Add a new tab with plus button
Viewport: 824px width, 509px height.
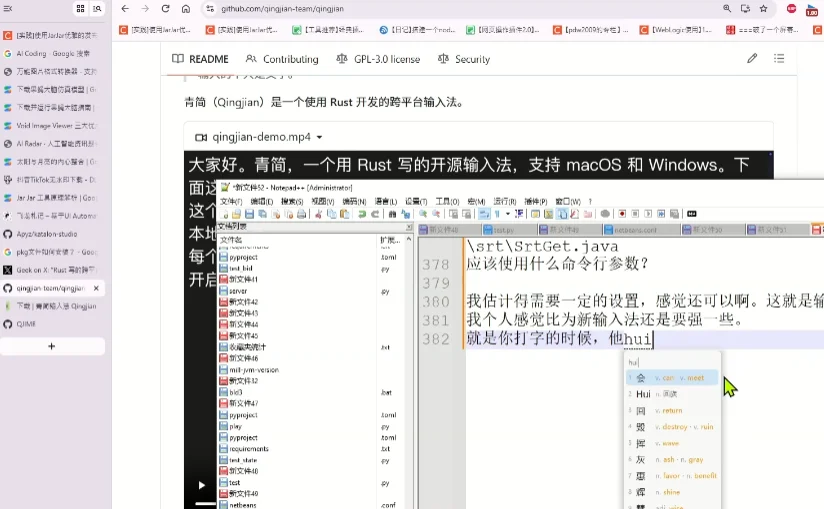pos(52,346)
